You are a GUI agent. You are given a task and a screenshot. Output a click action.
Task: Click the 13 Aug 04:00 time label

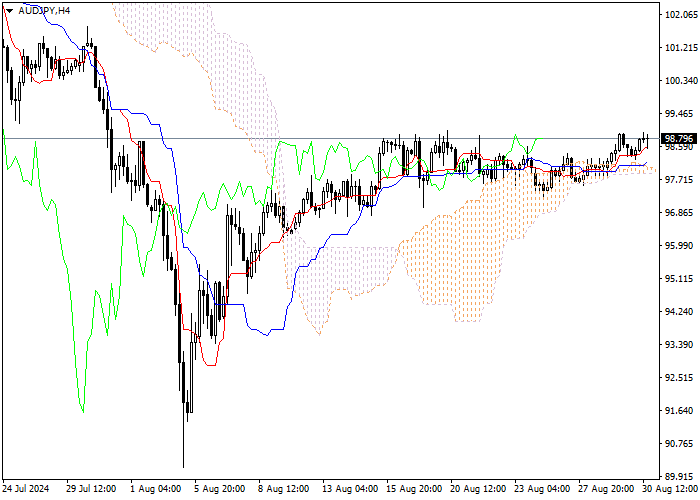[350, 488]
